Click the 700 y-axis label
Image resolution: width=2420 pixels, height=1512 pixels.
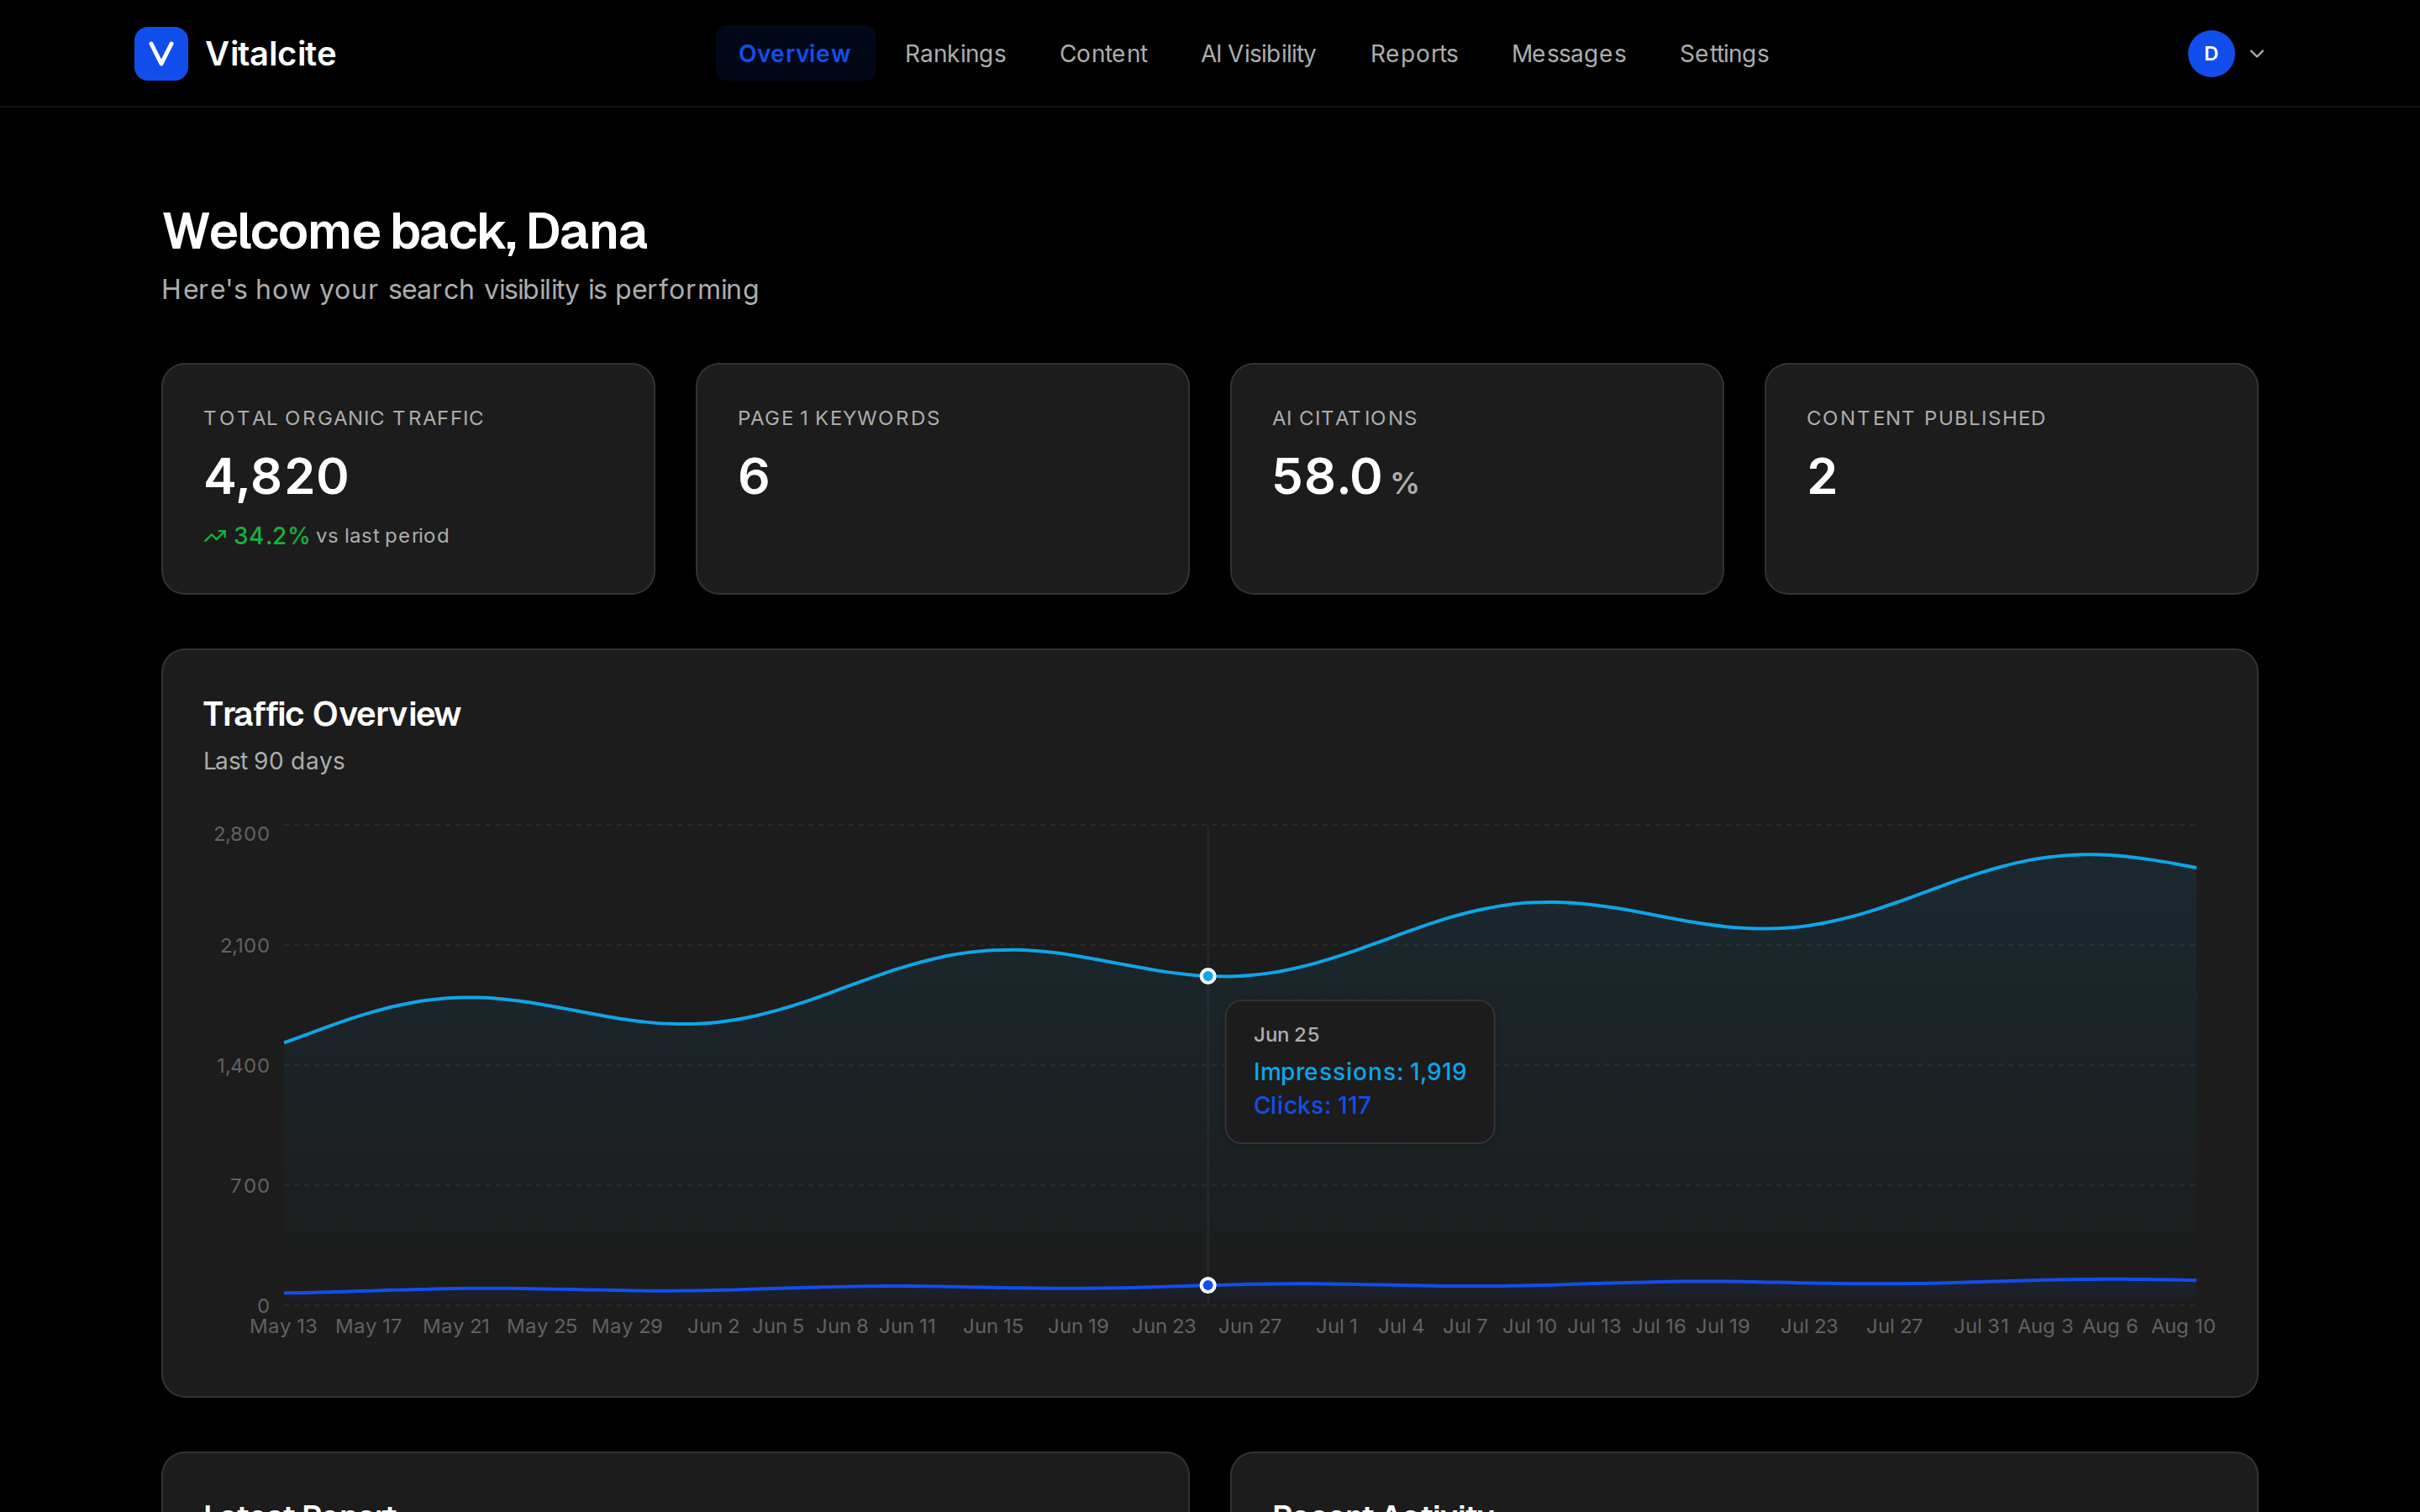click(250, 1186)
